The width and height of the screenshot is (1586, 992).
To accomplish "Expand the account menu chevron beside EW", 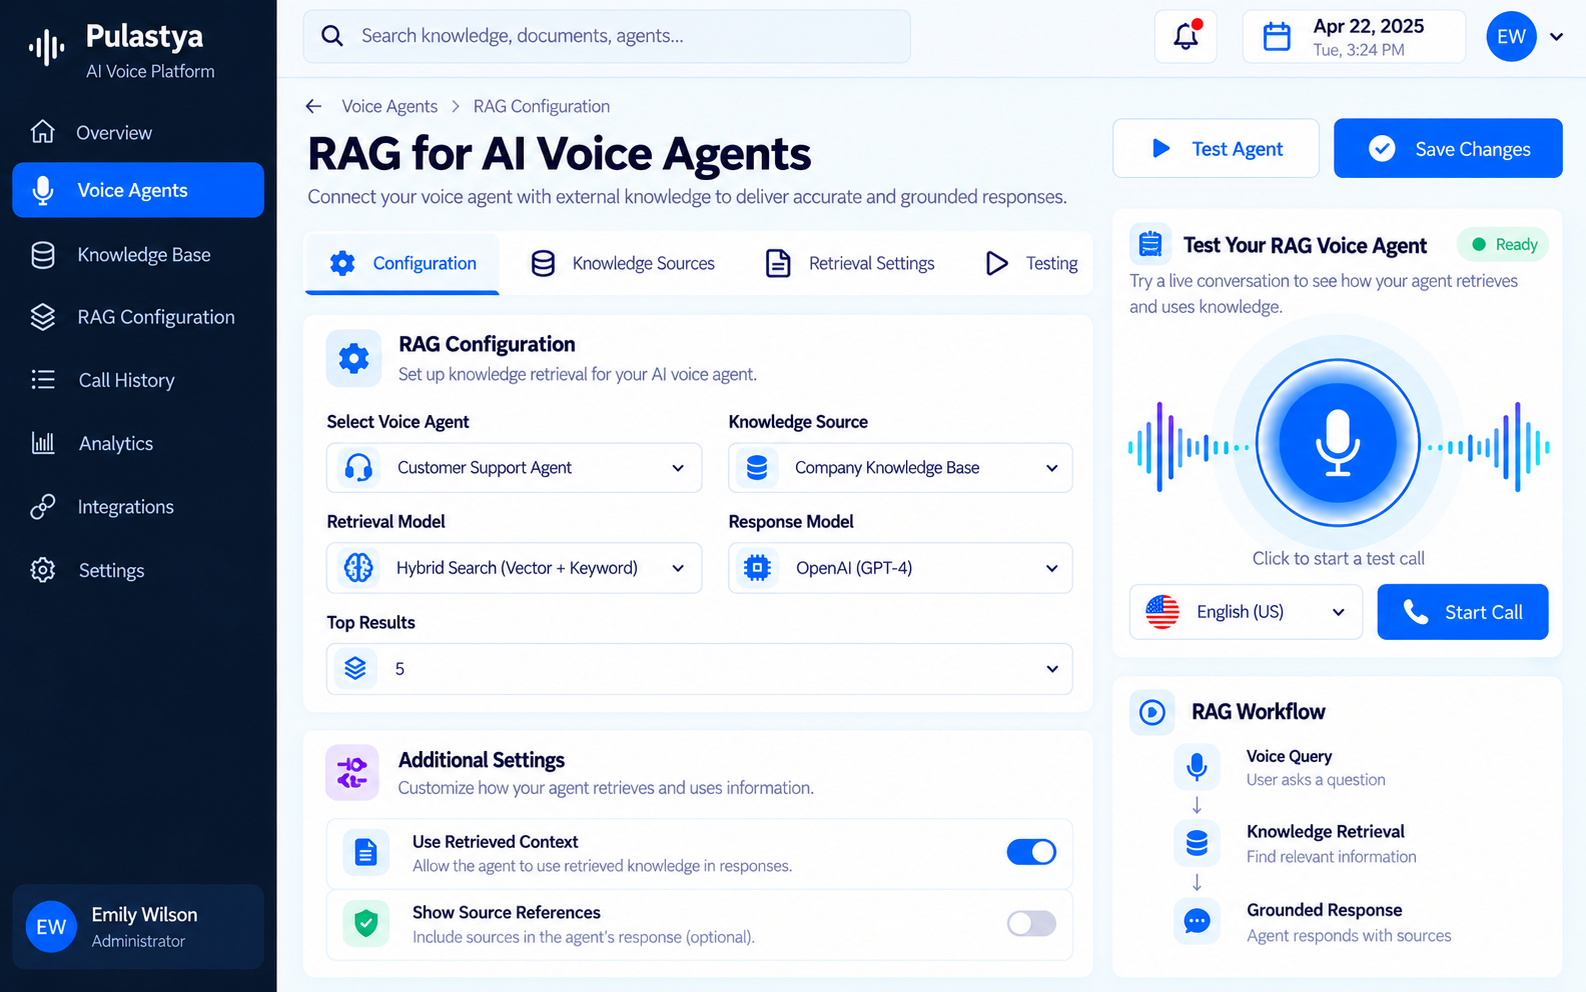I will 1556,37.
